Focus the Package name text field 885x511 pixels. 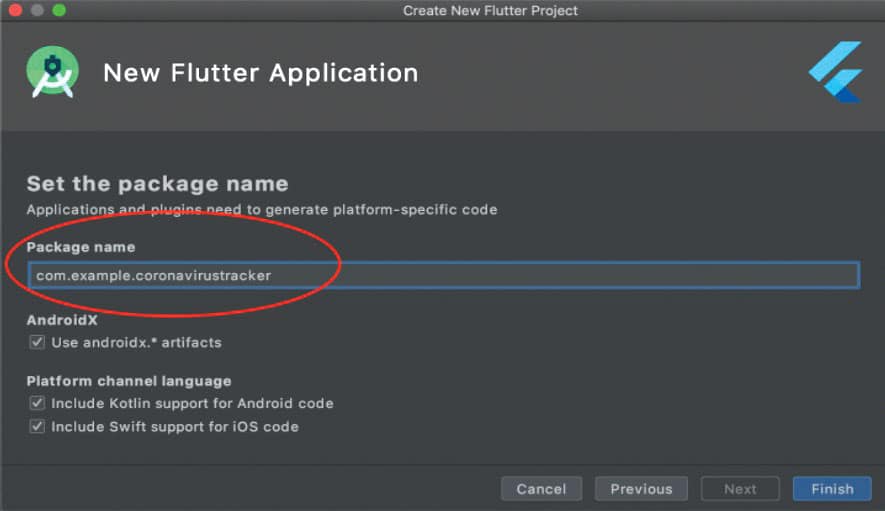[x=442, y=275]
